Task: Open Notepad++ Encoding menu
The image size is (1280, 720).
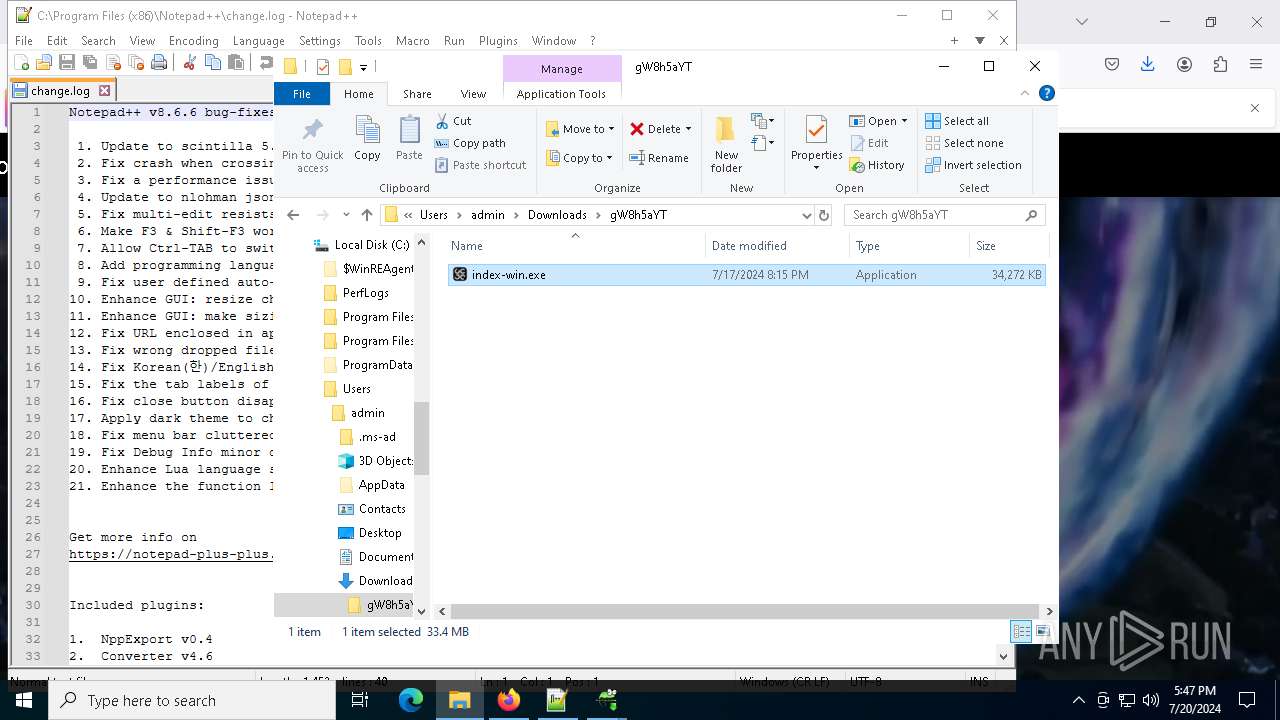Action: (x=193, y=41)
